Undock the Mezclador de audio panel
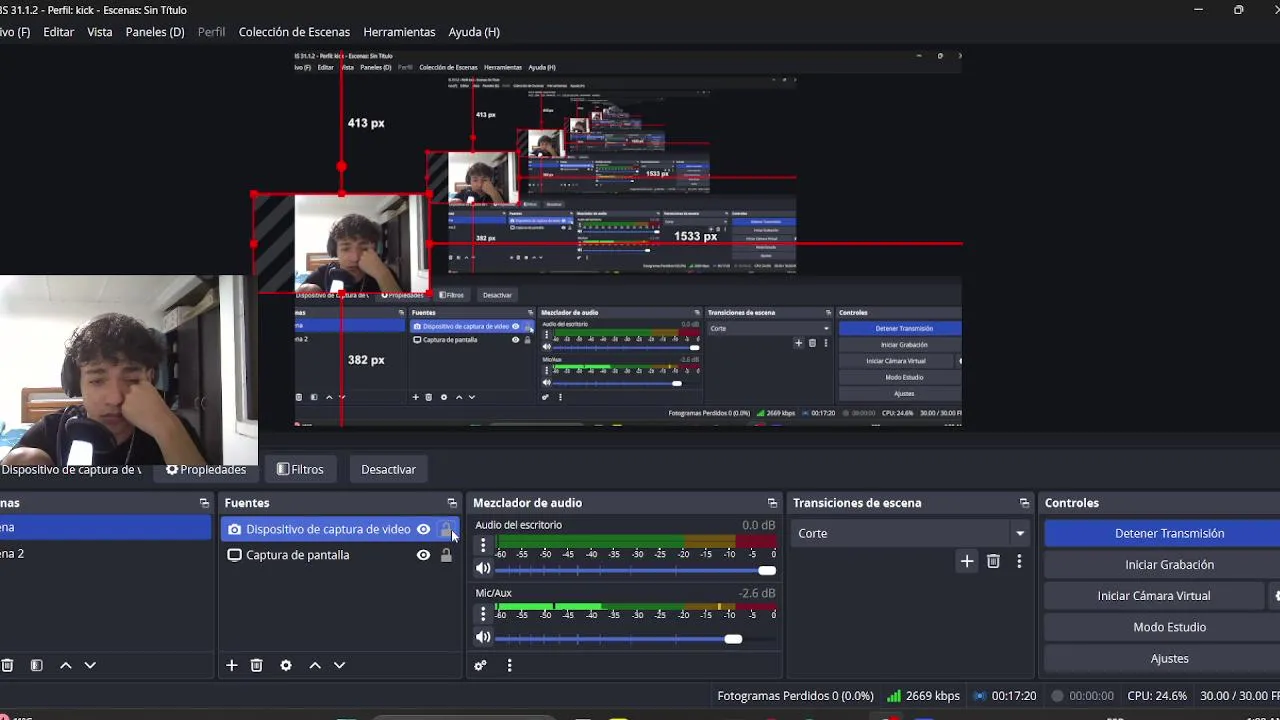1280x720 pixels. (x=772, y=503)
